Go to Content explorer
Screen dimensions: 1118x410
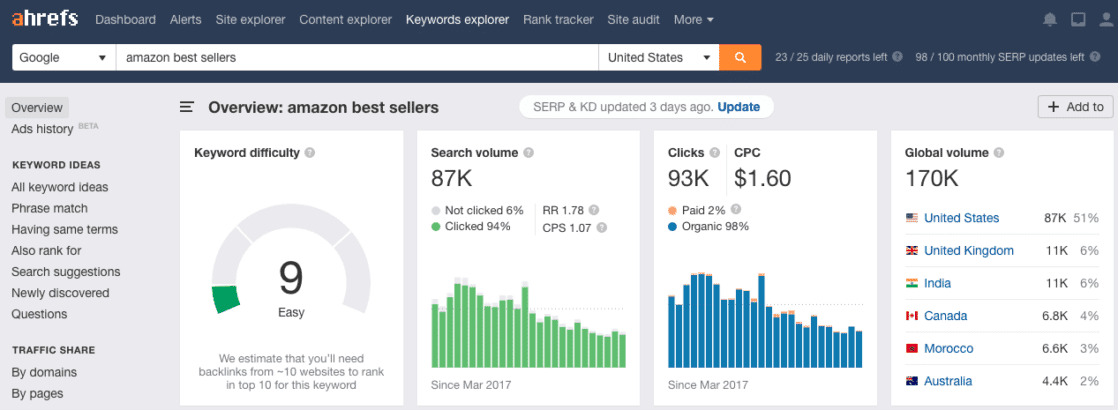pos(345,20)
